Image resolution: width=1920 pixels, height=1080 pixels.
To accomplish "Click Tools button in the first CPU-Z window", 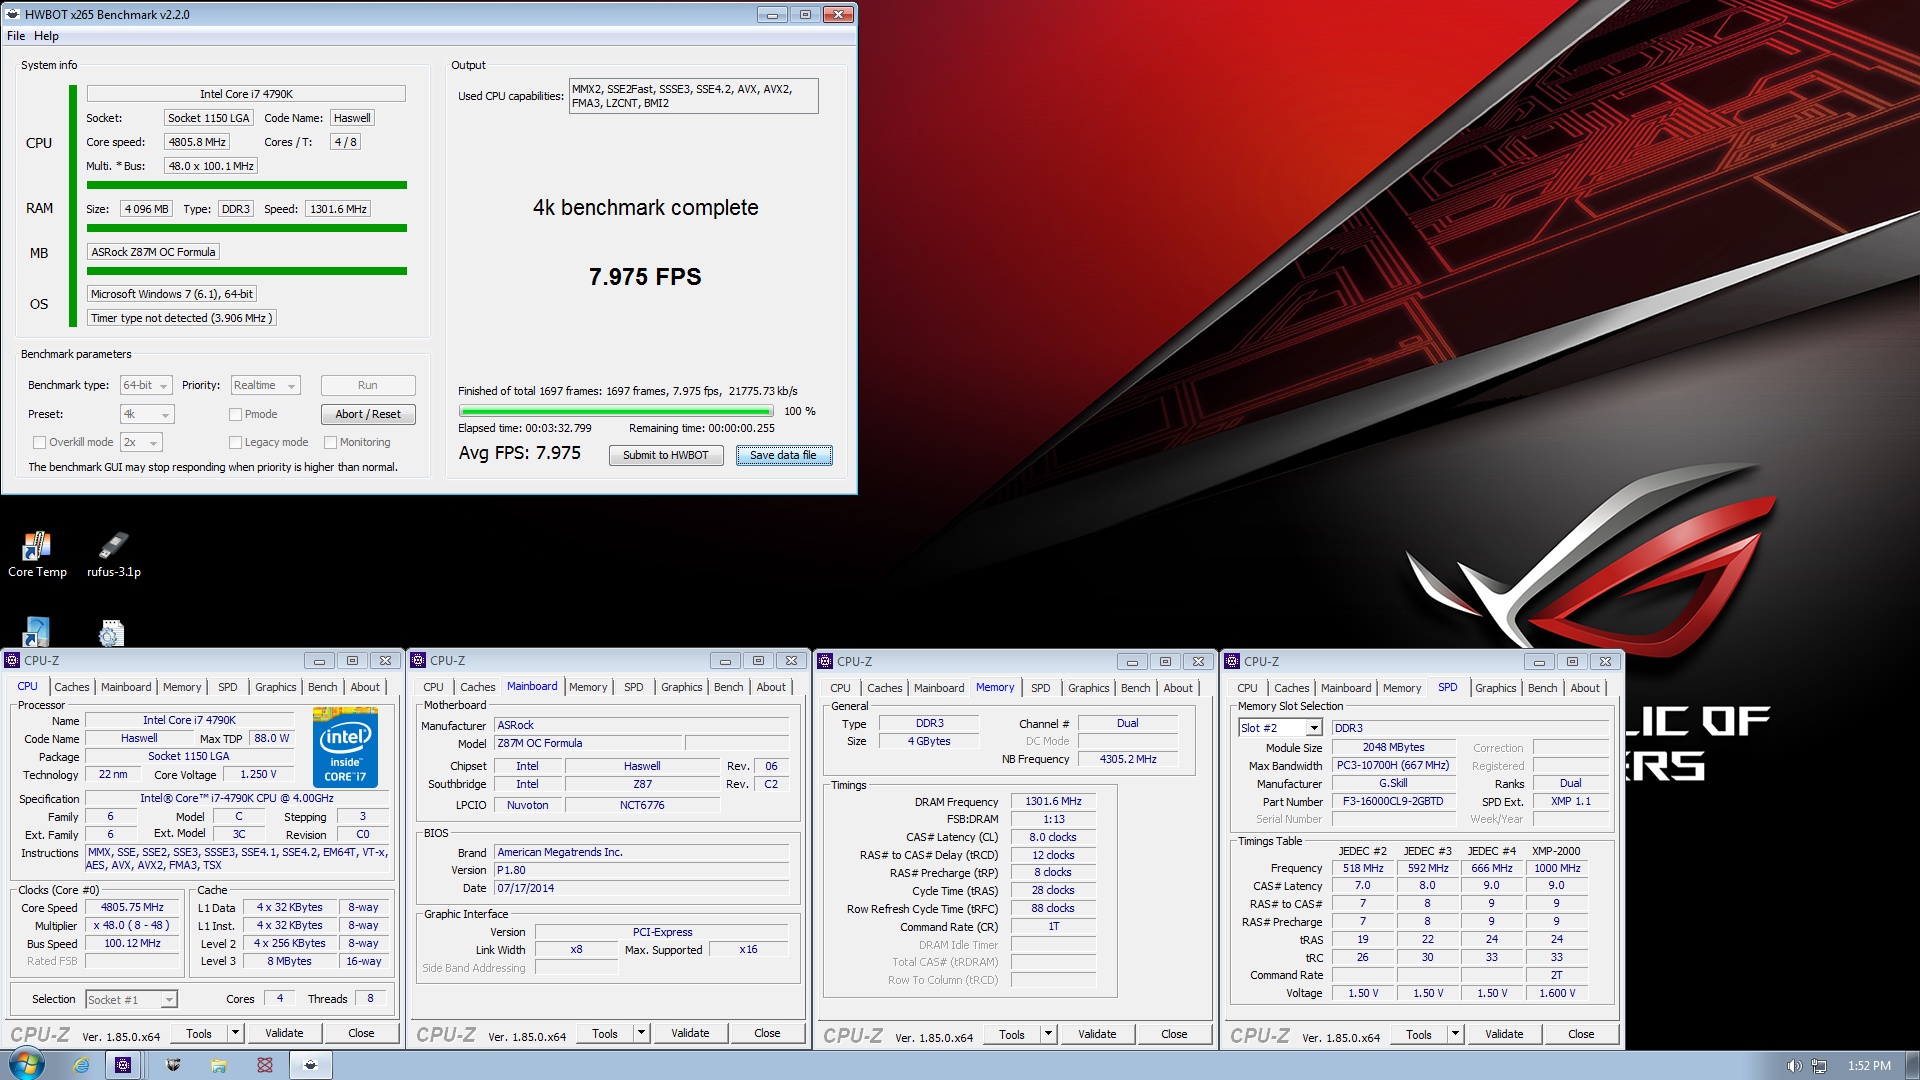I will pyautogui.click(x=199, y=1033).
